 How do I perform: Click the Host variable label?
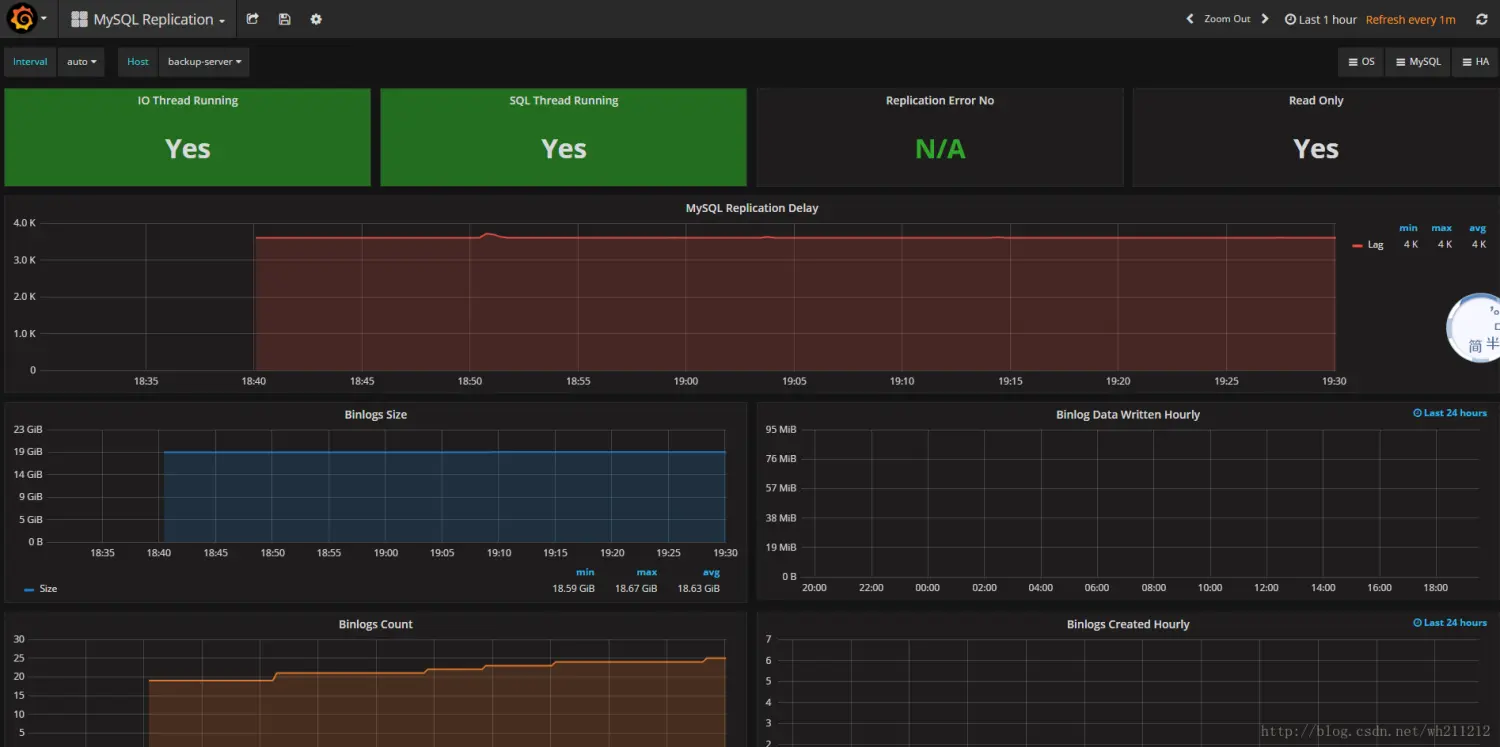[x=138, y=62]
